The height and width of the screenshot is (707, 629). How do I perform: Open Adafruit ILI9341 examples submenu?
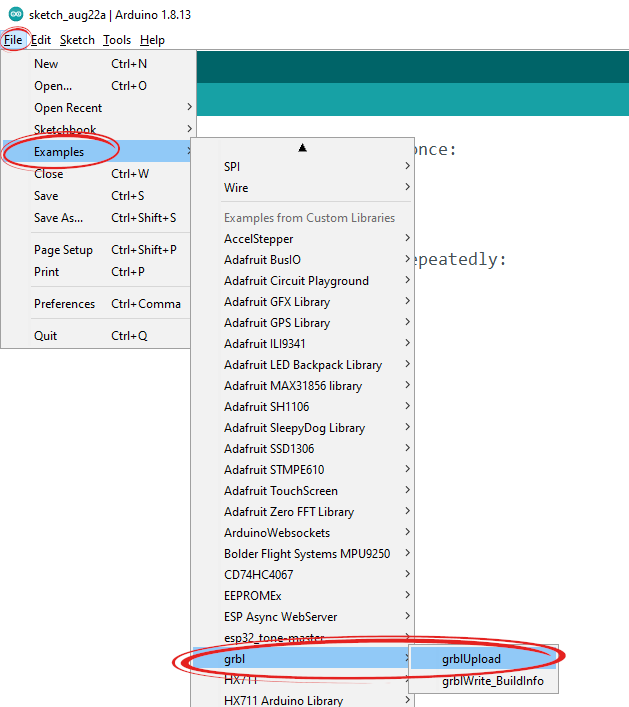[303, 344]
